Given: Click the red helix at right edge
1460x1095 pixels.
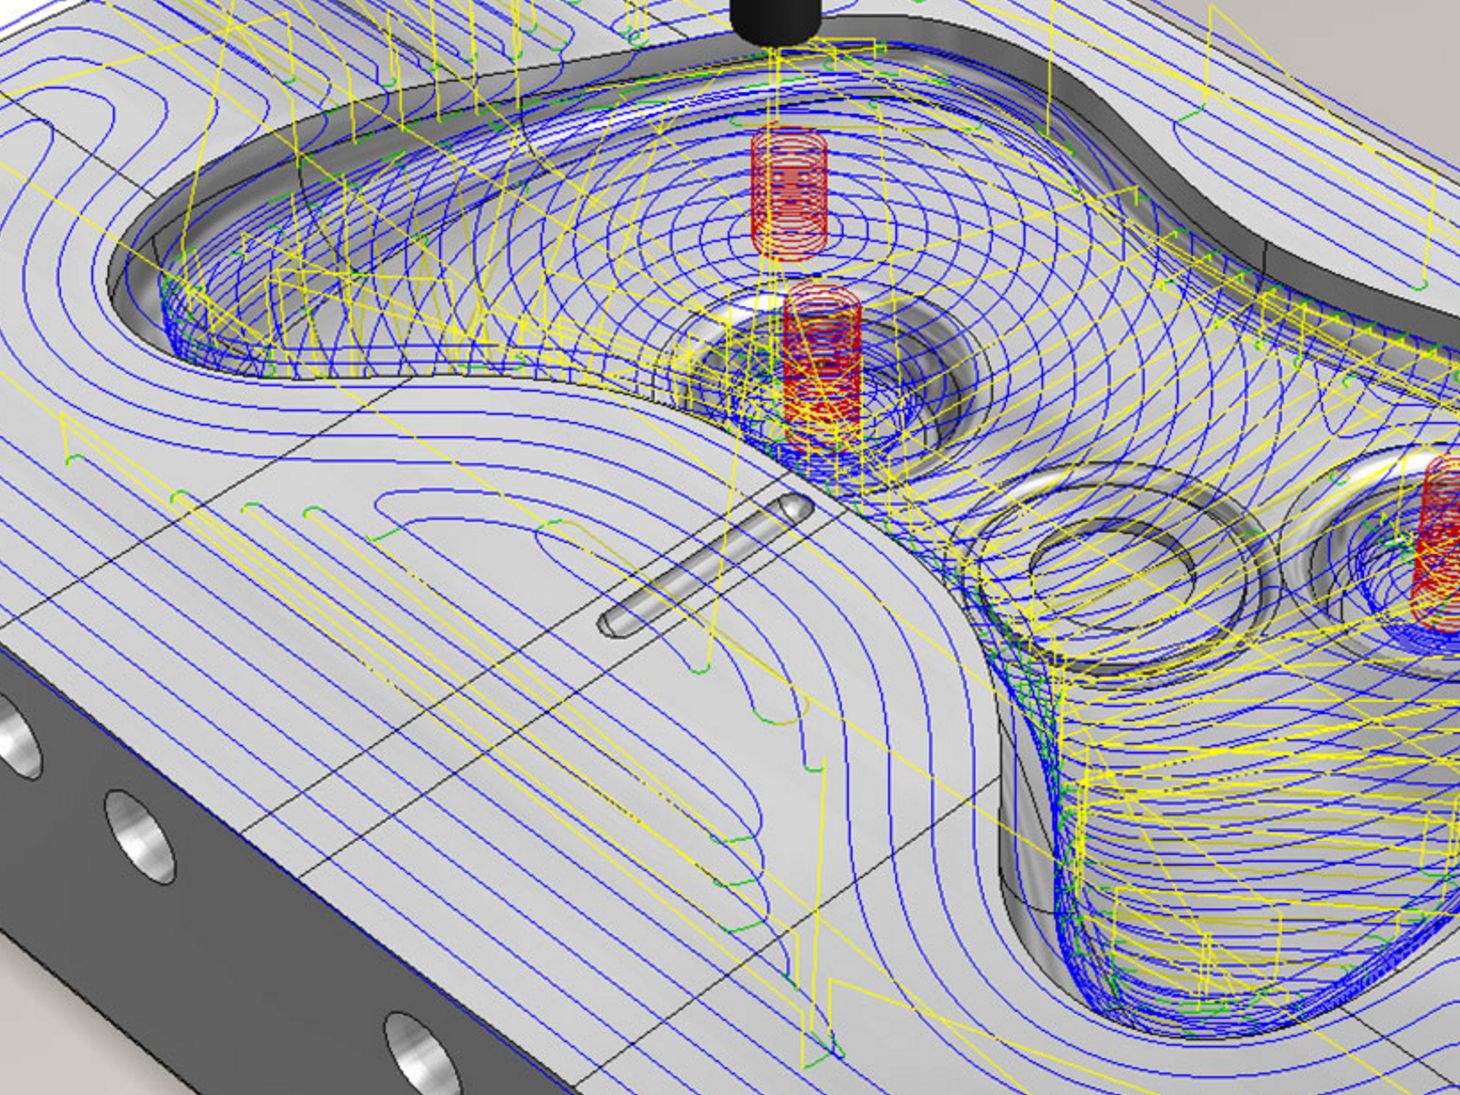Looking at the screenshot, I should [1438, 540].
